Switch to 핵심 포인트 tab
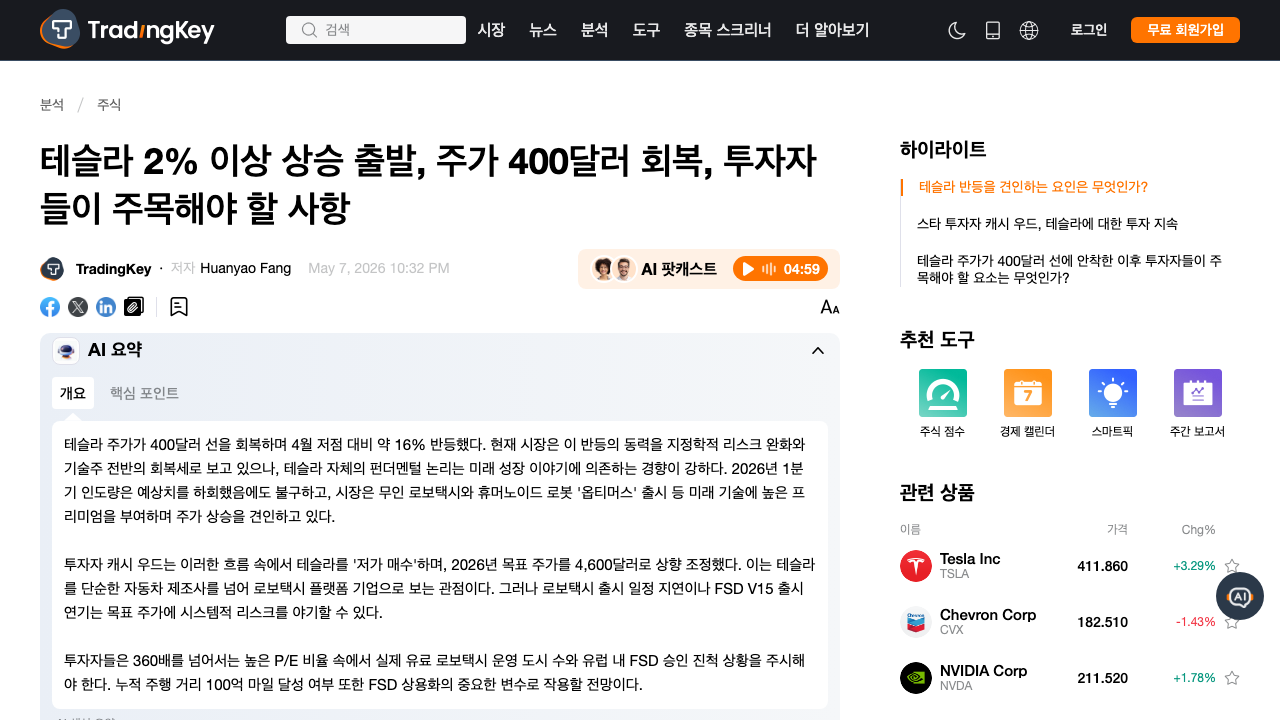 coord(144,393)
